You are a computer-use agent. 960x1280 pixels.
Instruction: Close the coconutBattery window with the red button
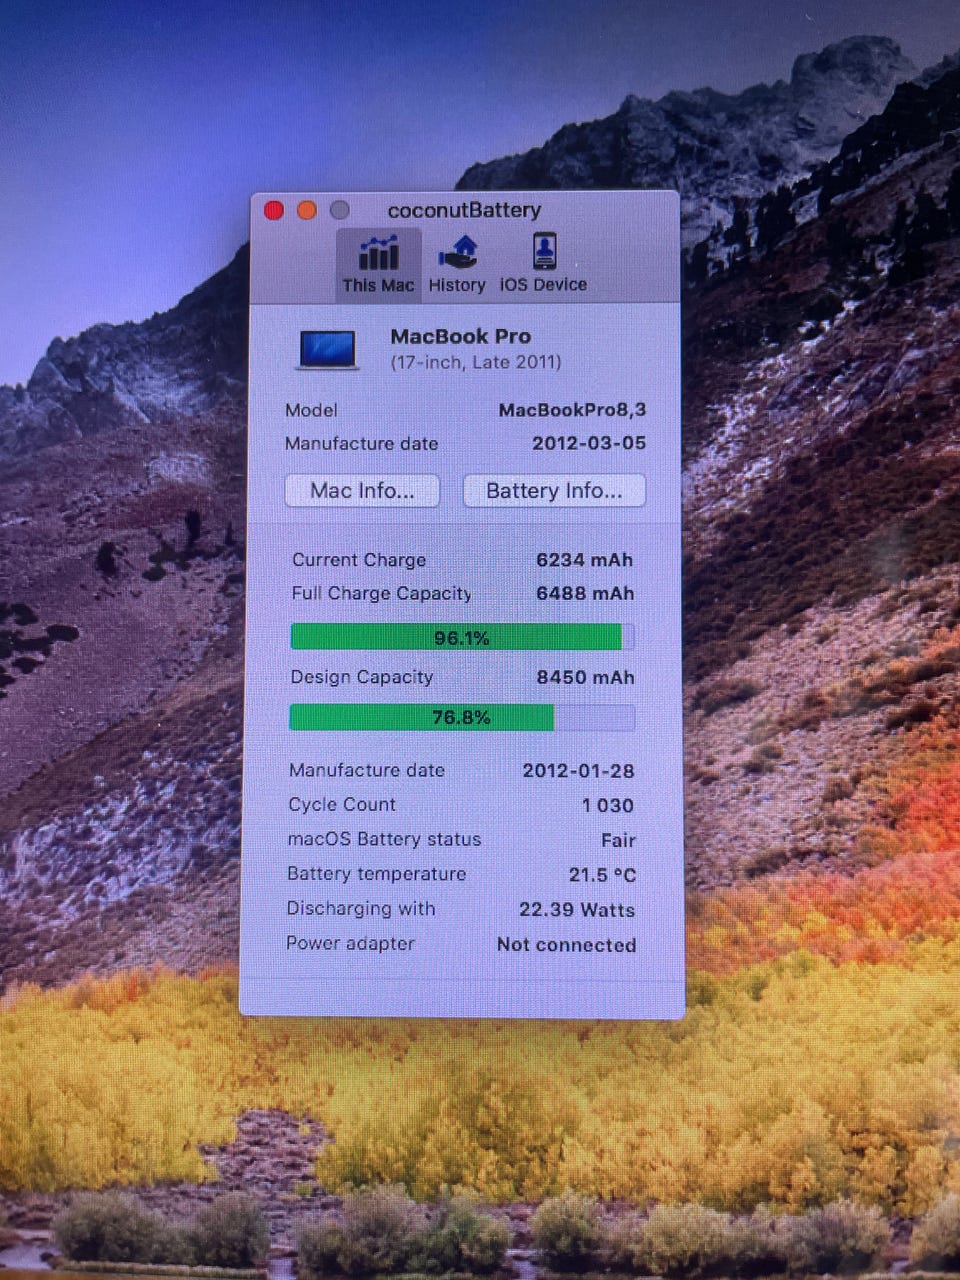click(274, 210)
